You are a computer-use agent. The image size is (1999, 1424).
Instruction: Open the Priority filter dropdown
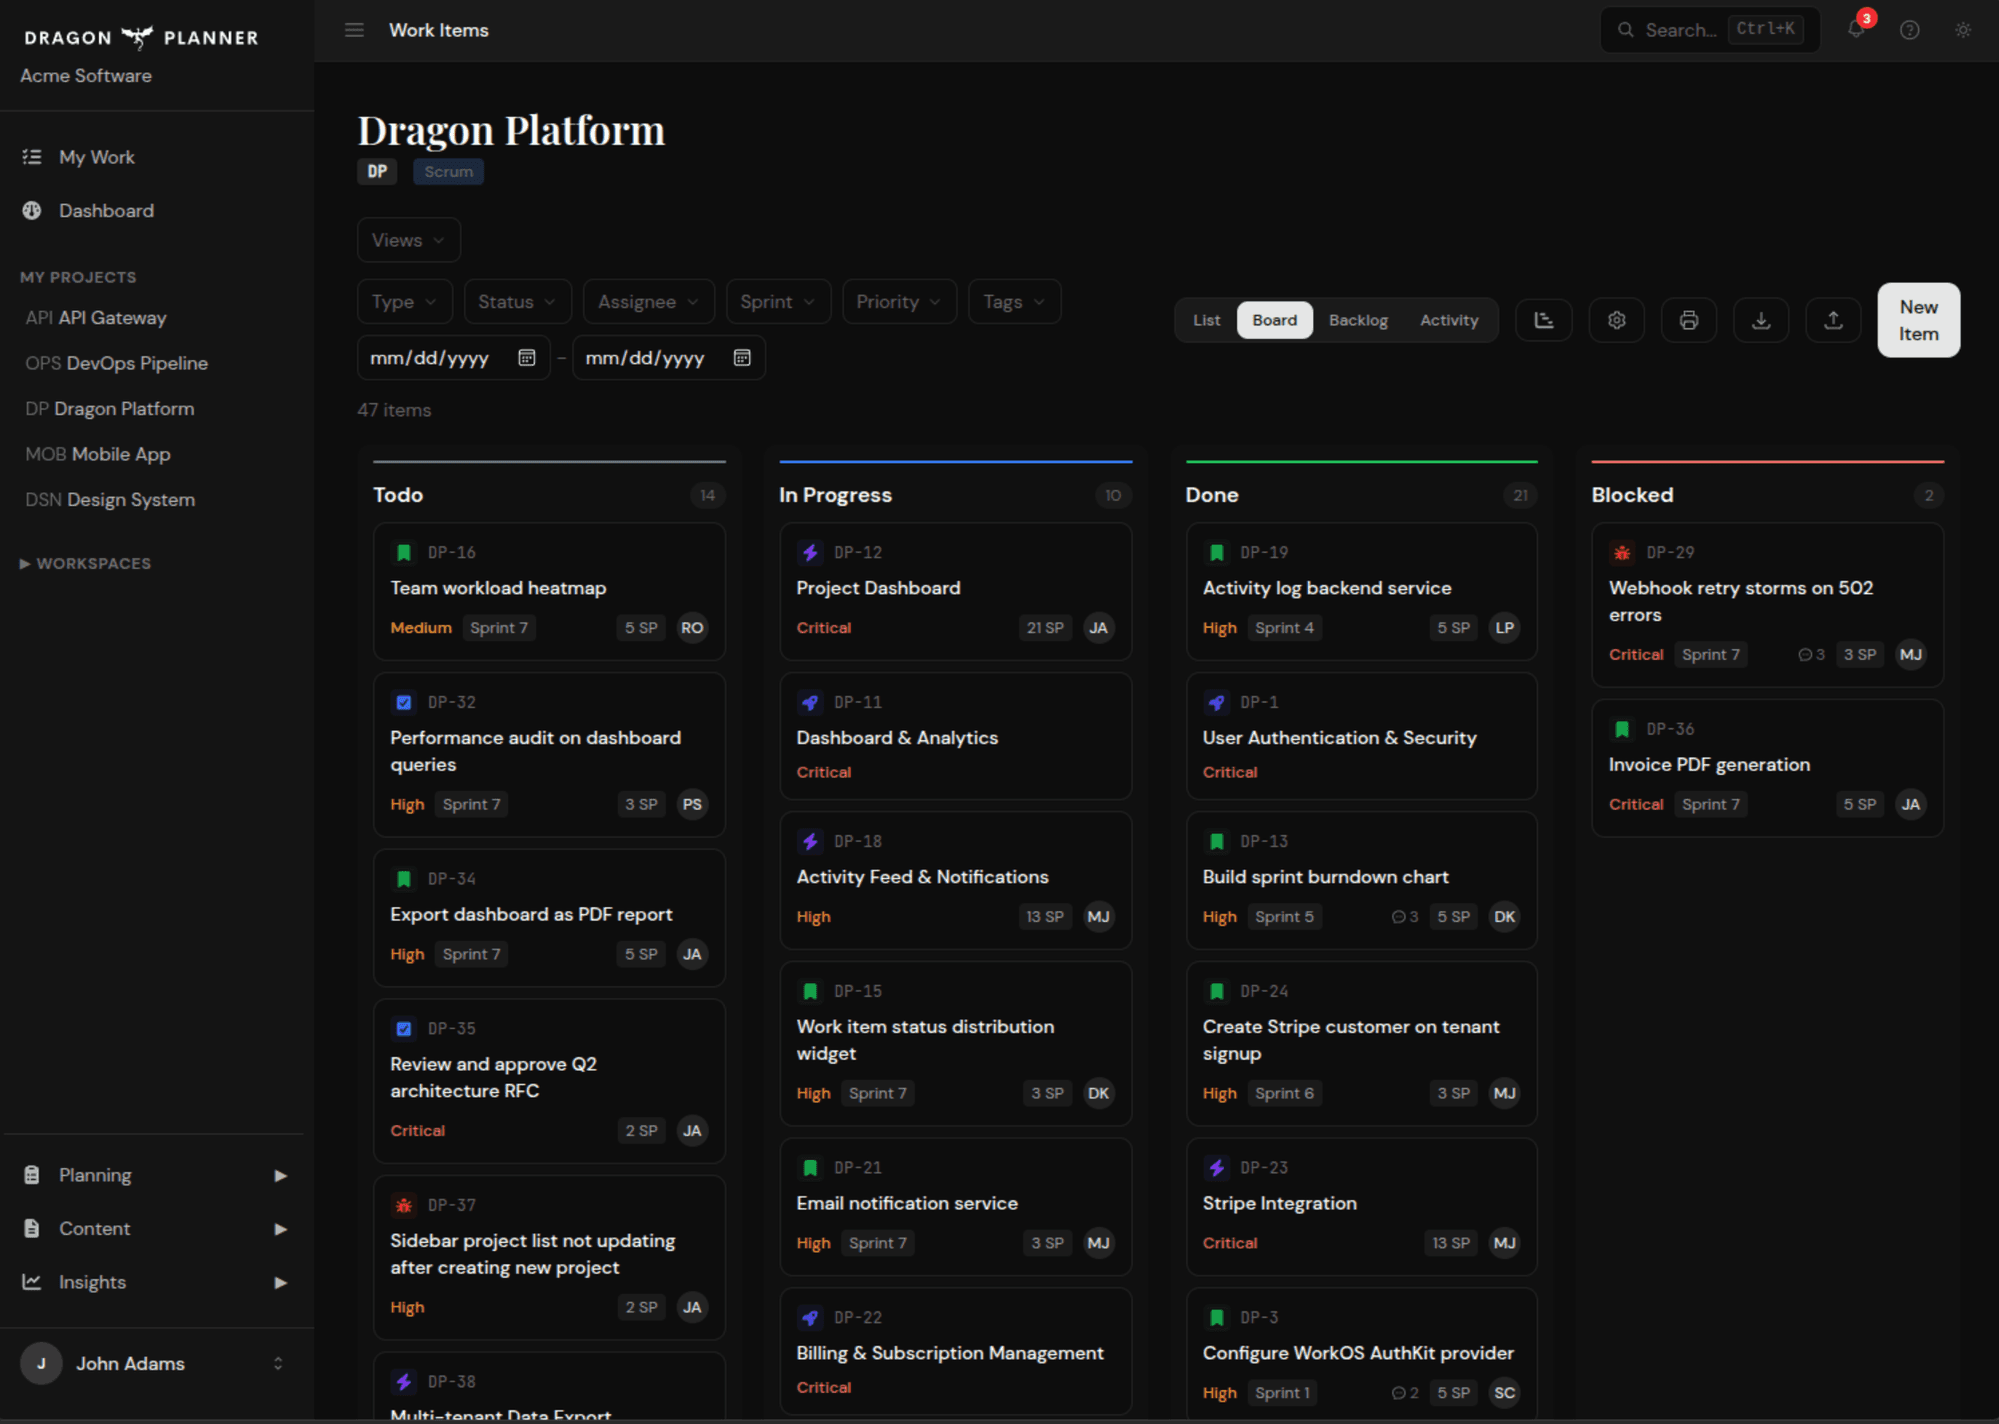(x=898, y=301)
